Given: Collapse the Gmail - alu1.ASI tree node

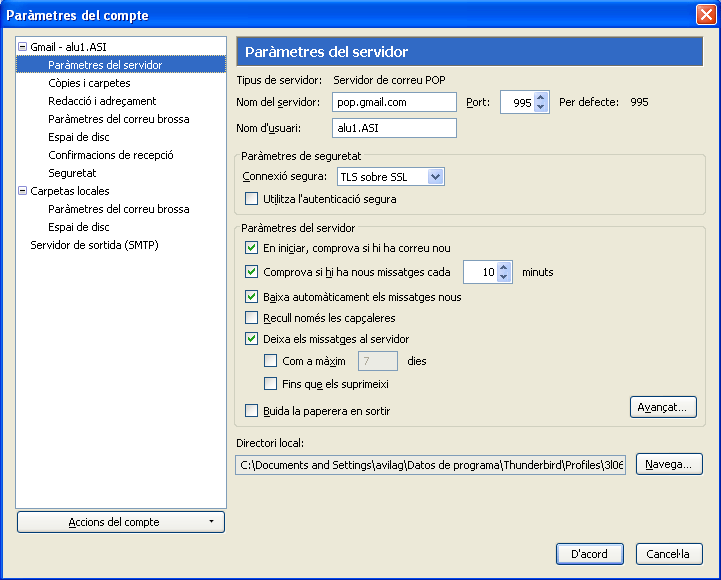Looking at the screenshot, I should pyautogui.click(x=22, y=47).
